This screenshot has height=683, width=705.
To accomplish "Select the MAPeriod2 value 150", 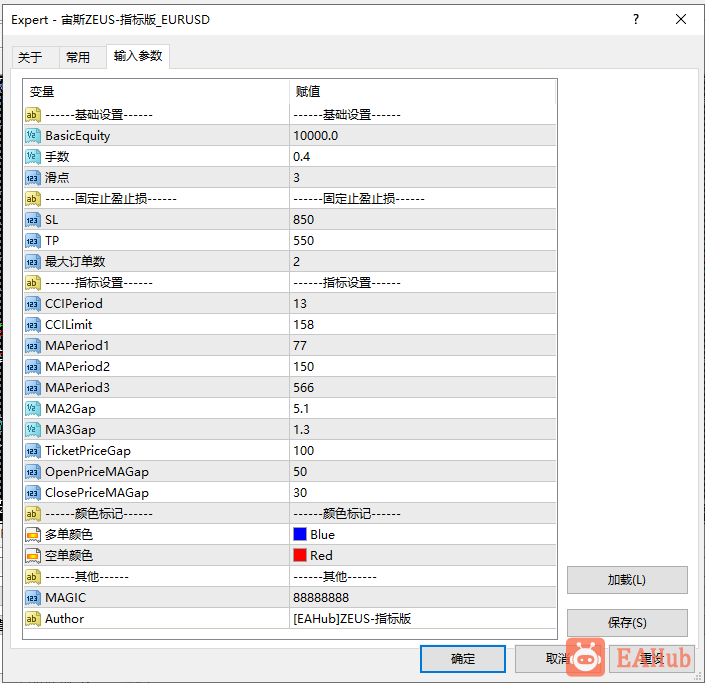I will (303, 367).
